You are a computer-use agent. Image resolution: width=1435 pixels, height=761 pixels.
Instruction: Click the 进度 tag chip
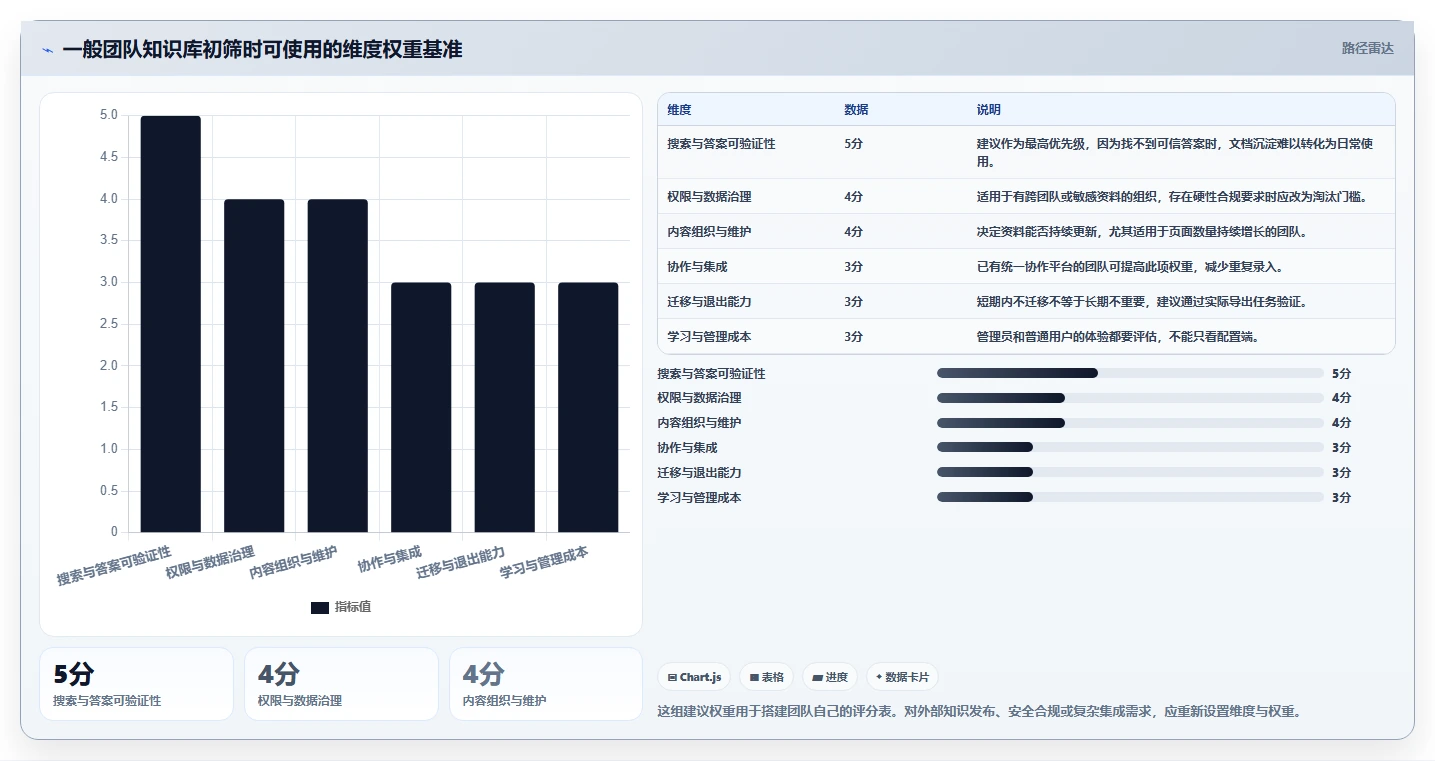click(x=830, y=677)
